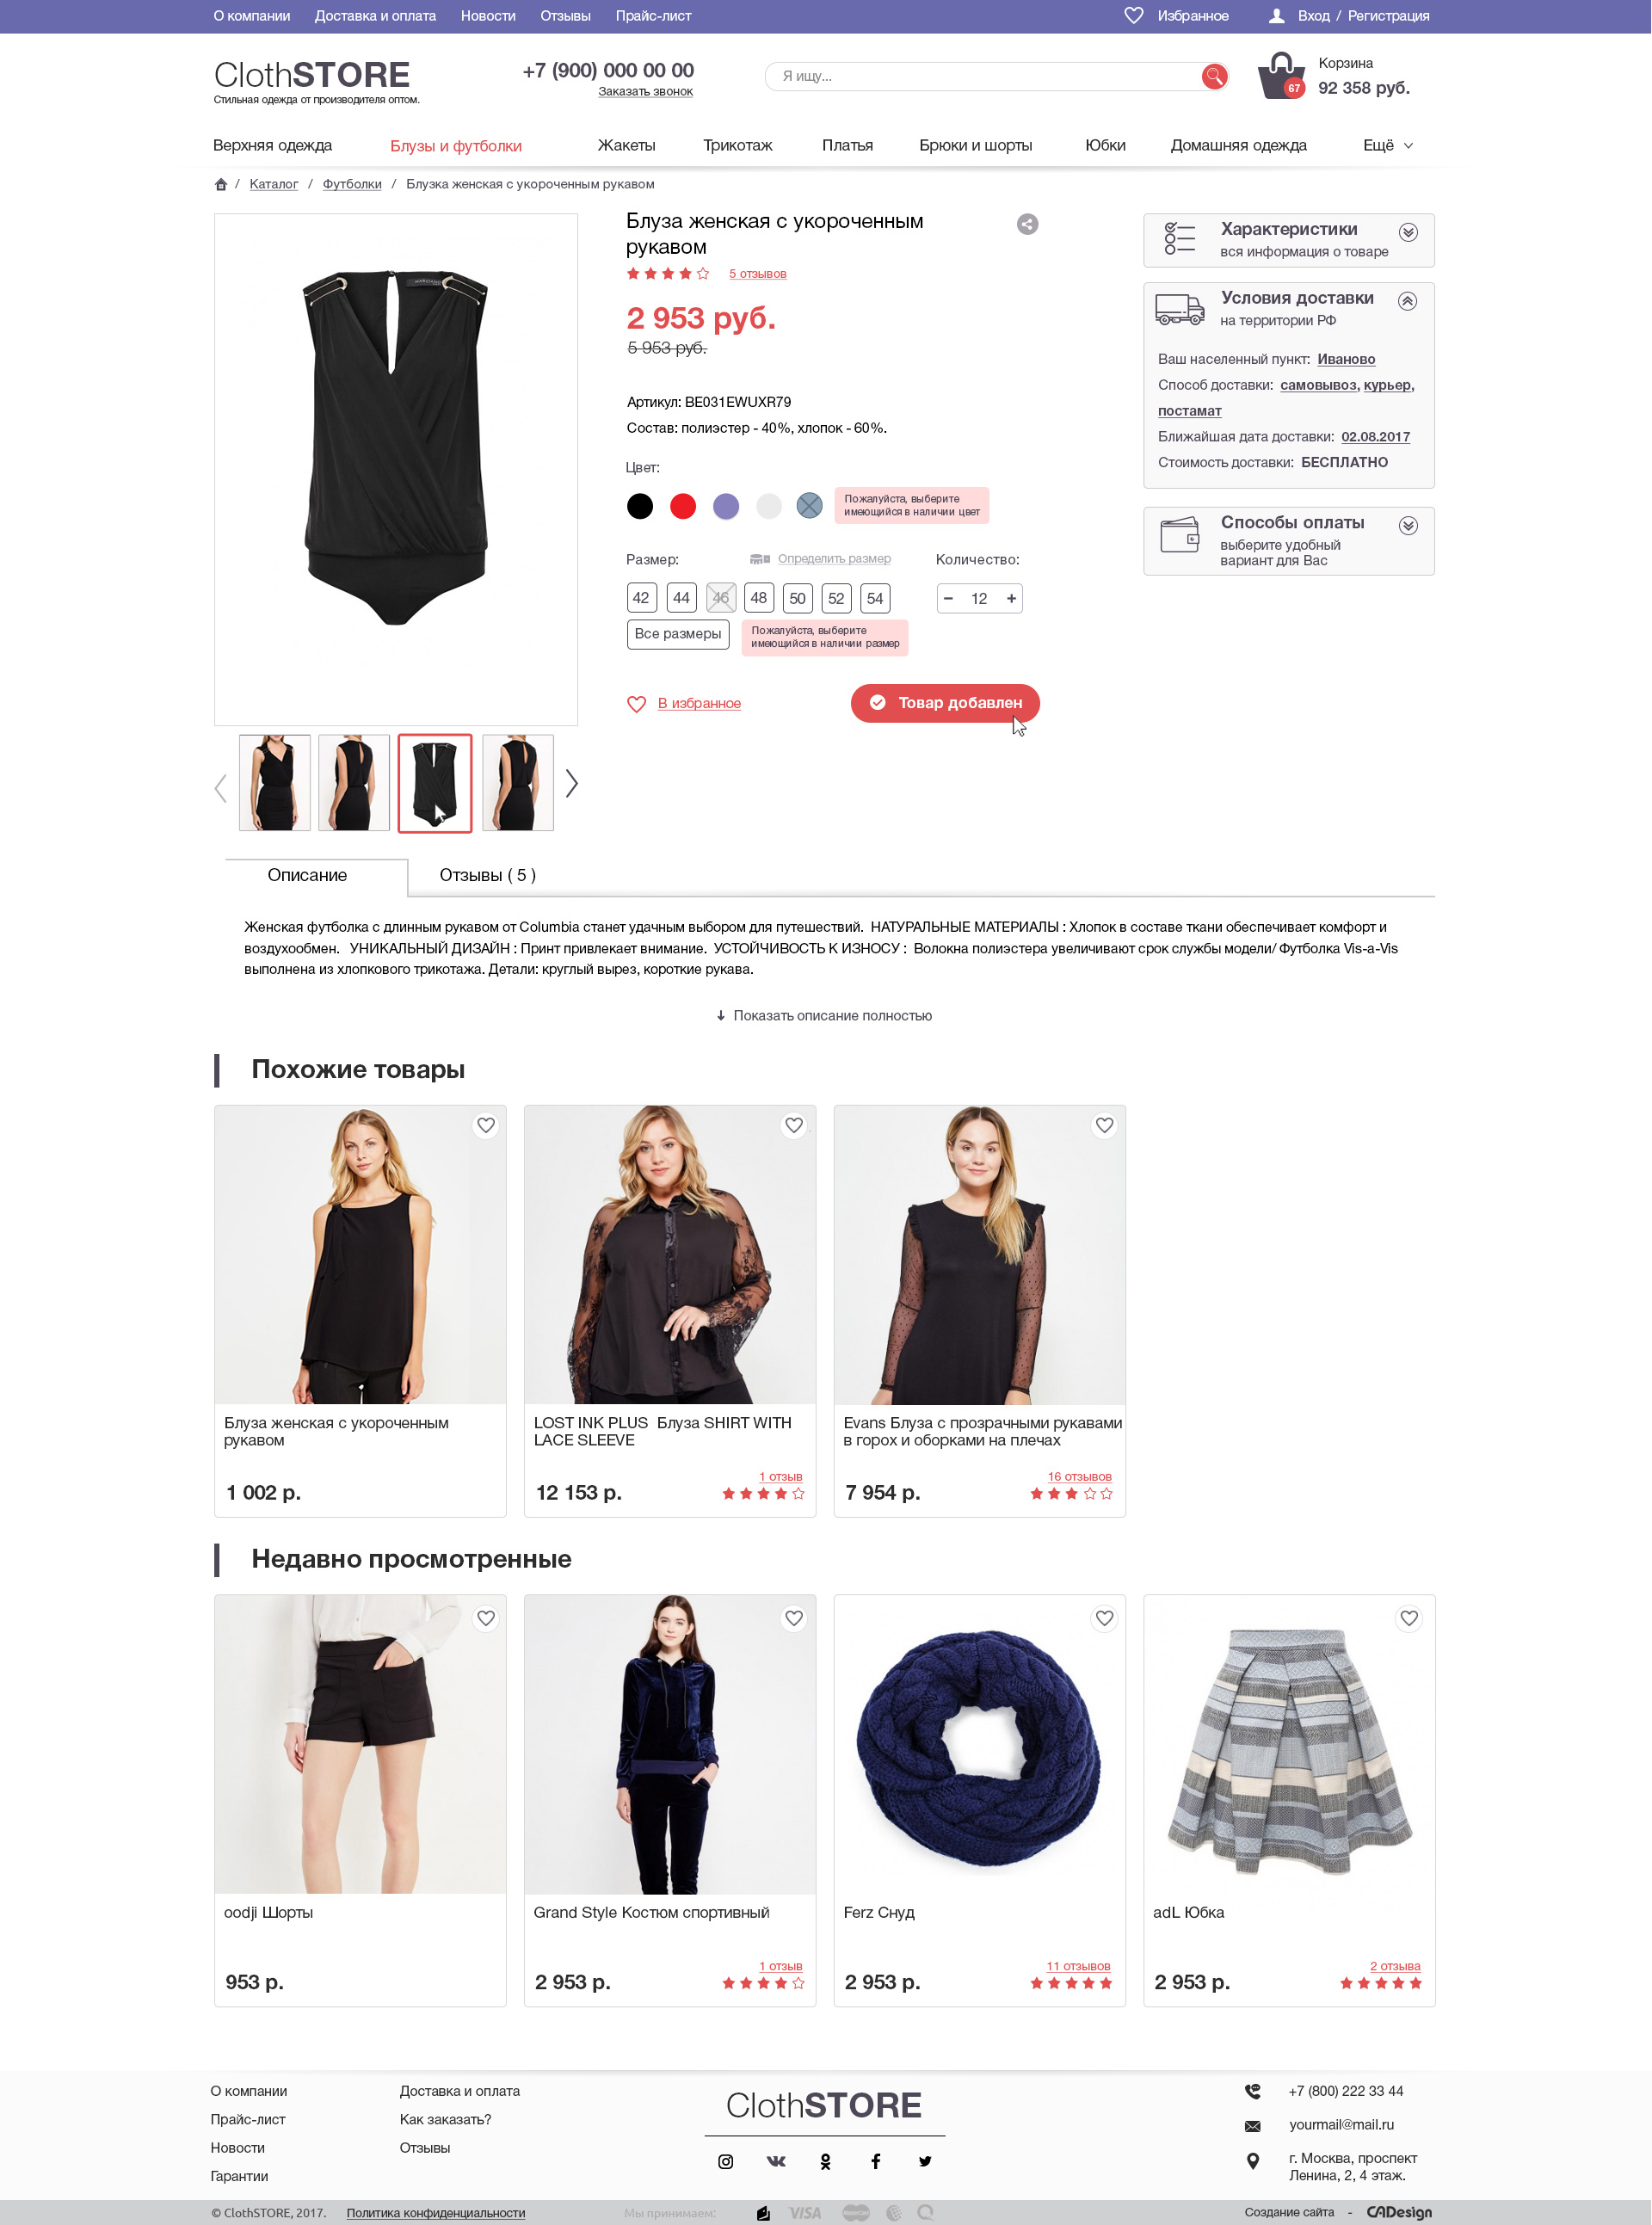Favorite the Ferz Снуд product heart
The height and width of the screenshot is (2225, 1652).
[1104, 1617]
